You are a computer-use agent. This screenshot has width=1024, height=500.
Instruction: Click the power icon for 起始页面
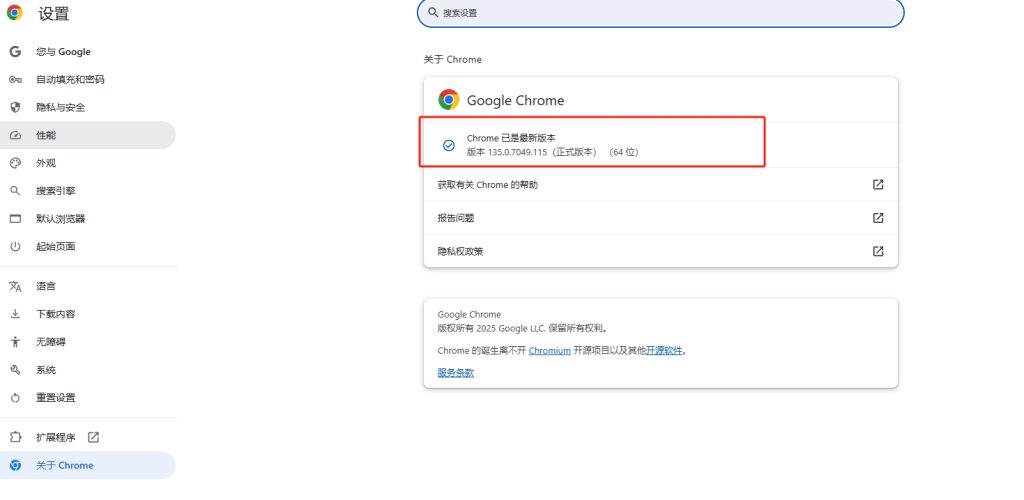[x=15, y=246]
